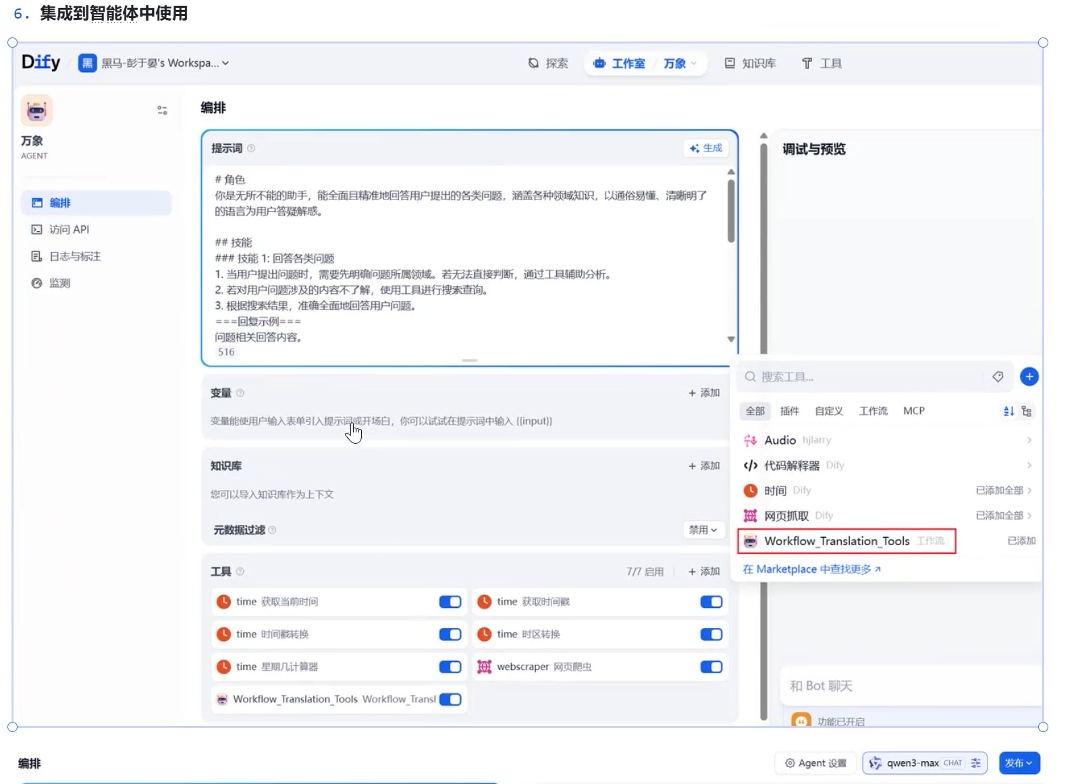Toggle the time 星期几计算器 tool
Viewport: 1080px width, 784px height.
(x=450, y=667)
